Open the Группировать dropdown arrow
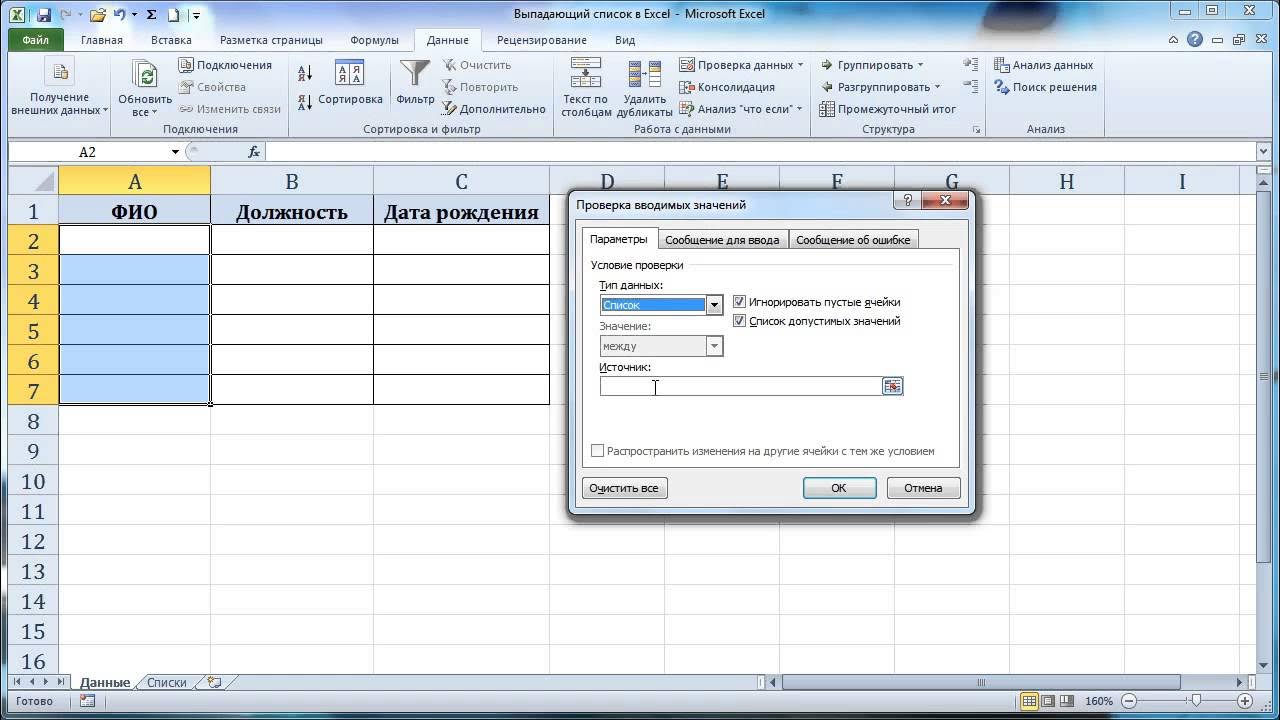The width and height of the screenshot is (1280, 720). (x=920, y=65)
